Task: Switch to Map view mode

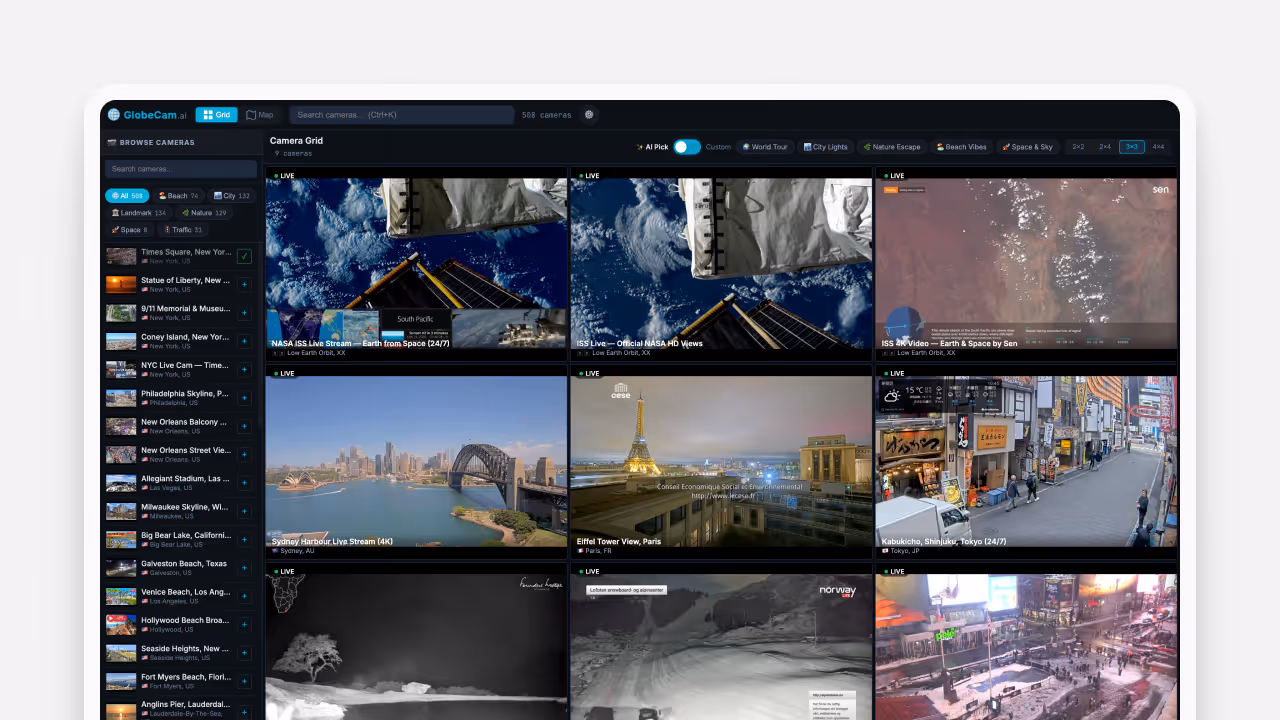Action: pos(259,114)
